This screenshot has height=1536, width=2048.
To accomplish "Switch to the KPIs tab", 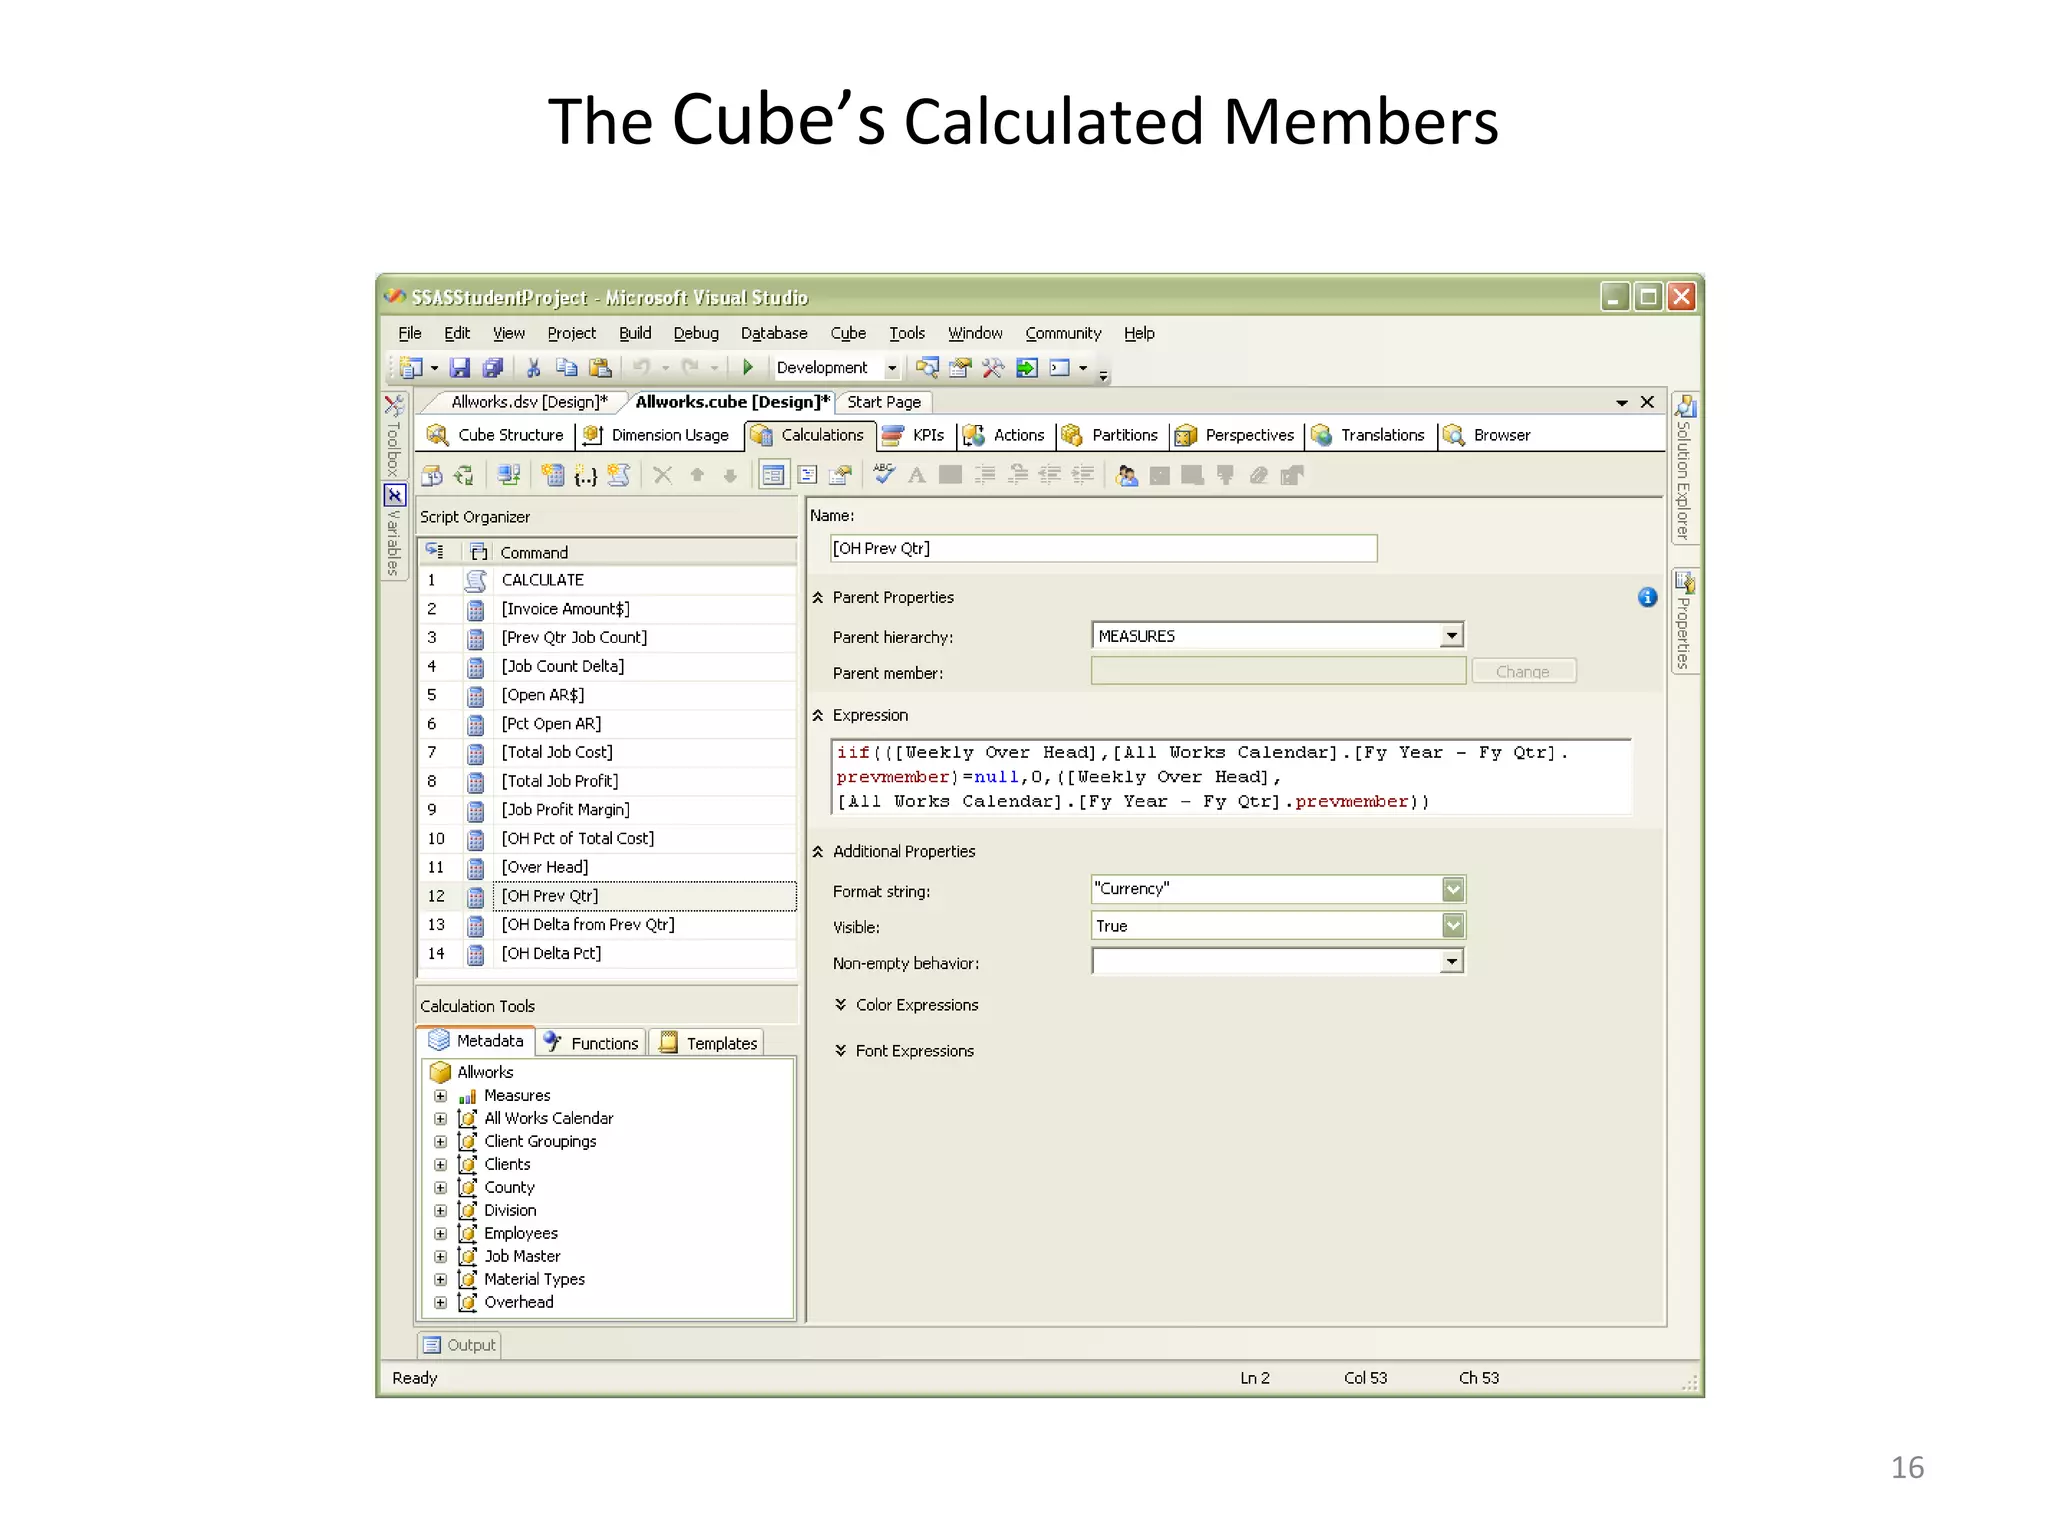I will click(915, 436).
